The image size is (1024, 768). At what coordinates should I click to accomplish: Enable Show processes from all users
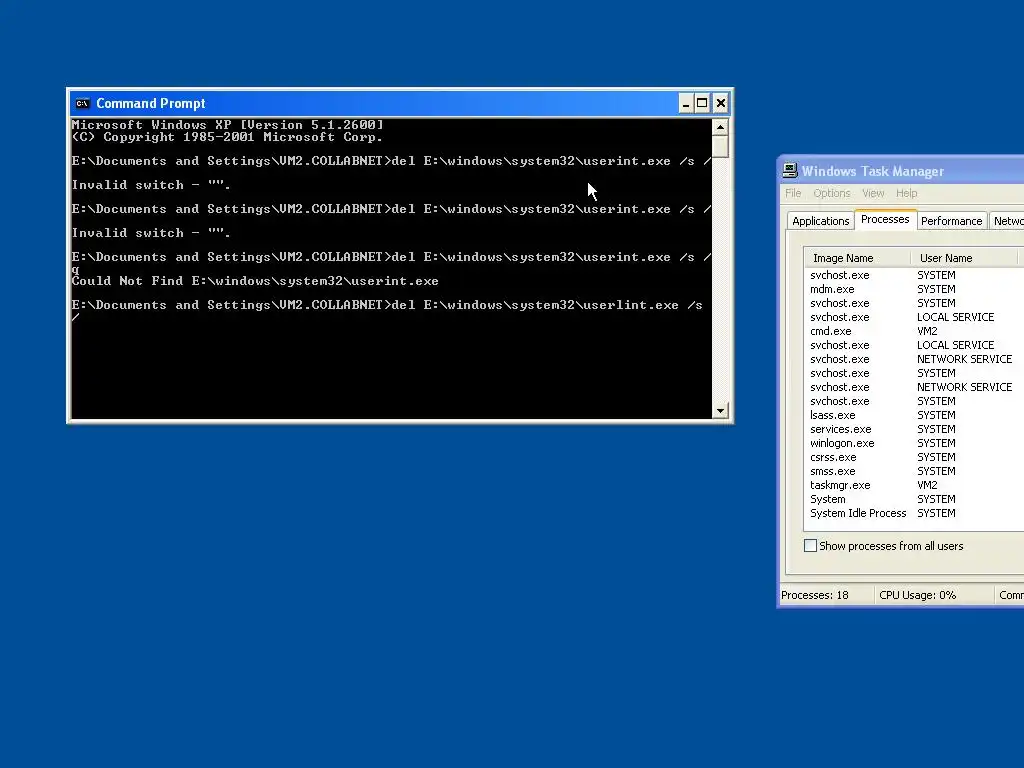(x=810, y=545)
